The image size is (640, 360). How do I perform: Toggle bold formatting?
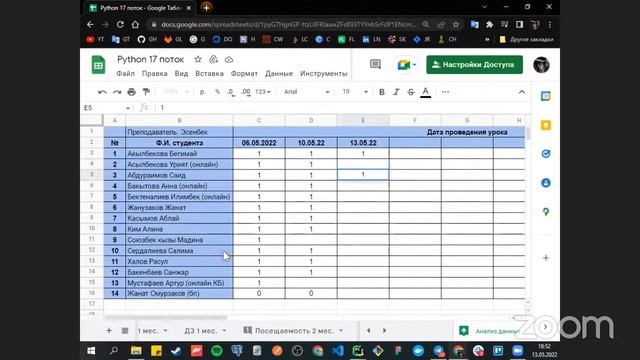(382, 92)
